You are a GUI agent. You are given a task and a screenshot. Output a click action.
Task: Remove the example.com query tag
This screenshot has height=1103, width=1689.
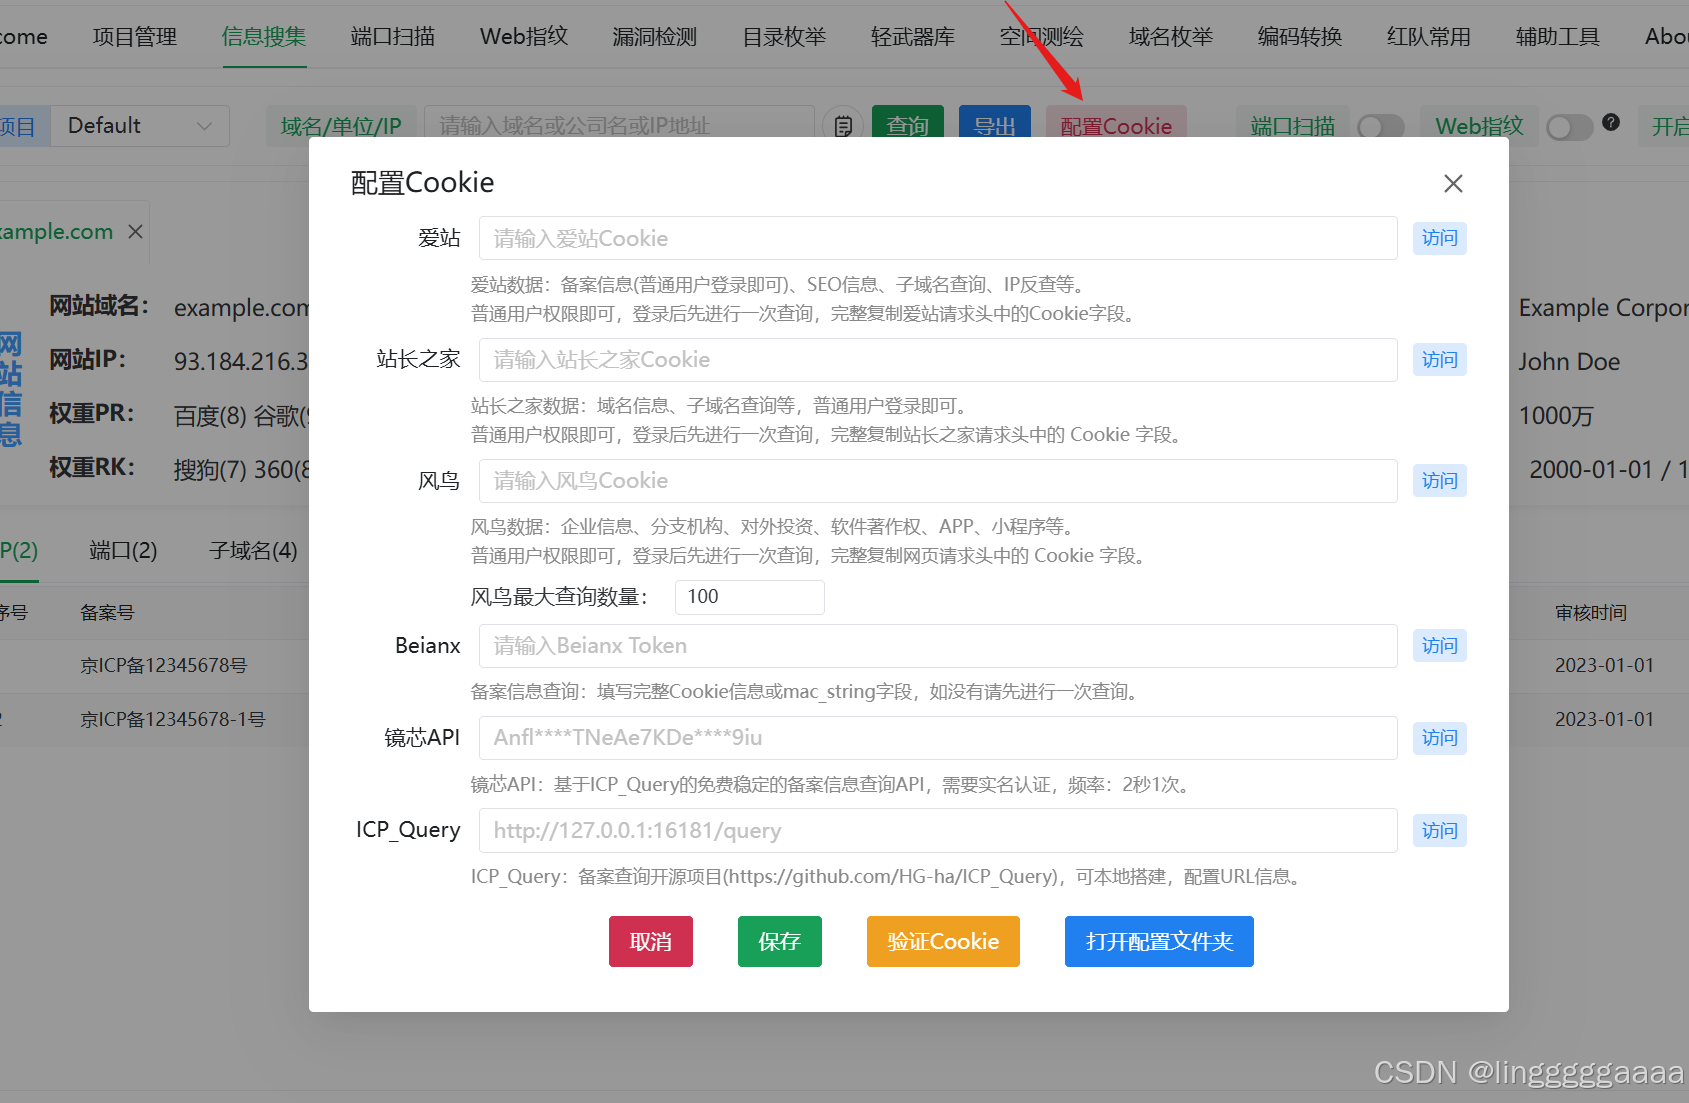pos(135,231)
